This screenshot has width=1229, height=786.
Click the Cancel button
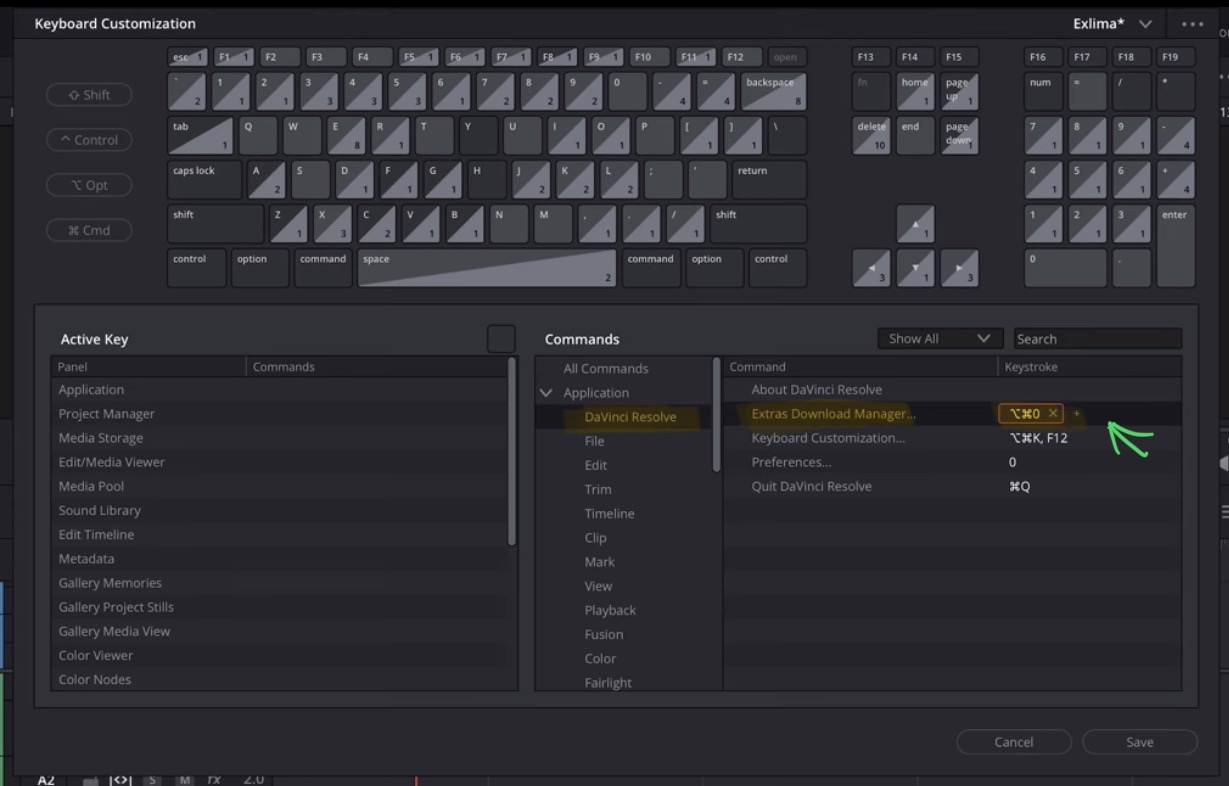[x=1013, y=742]
